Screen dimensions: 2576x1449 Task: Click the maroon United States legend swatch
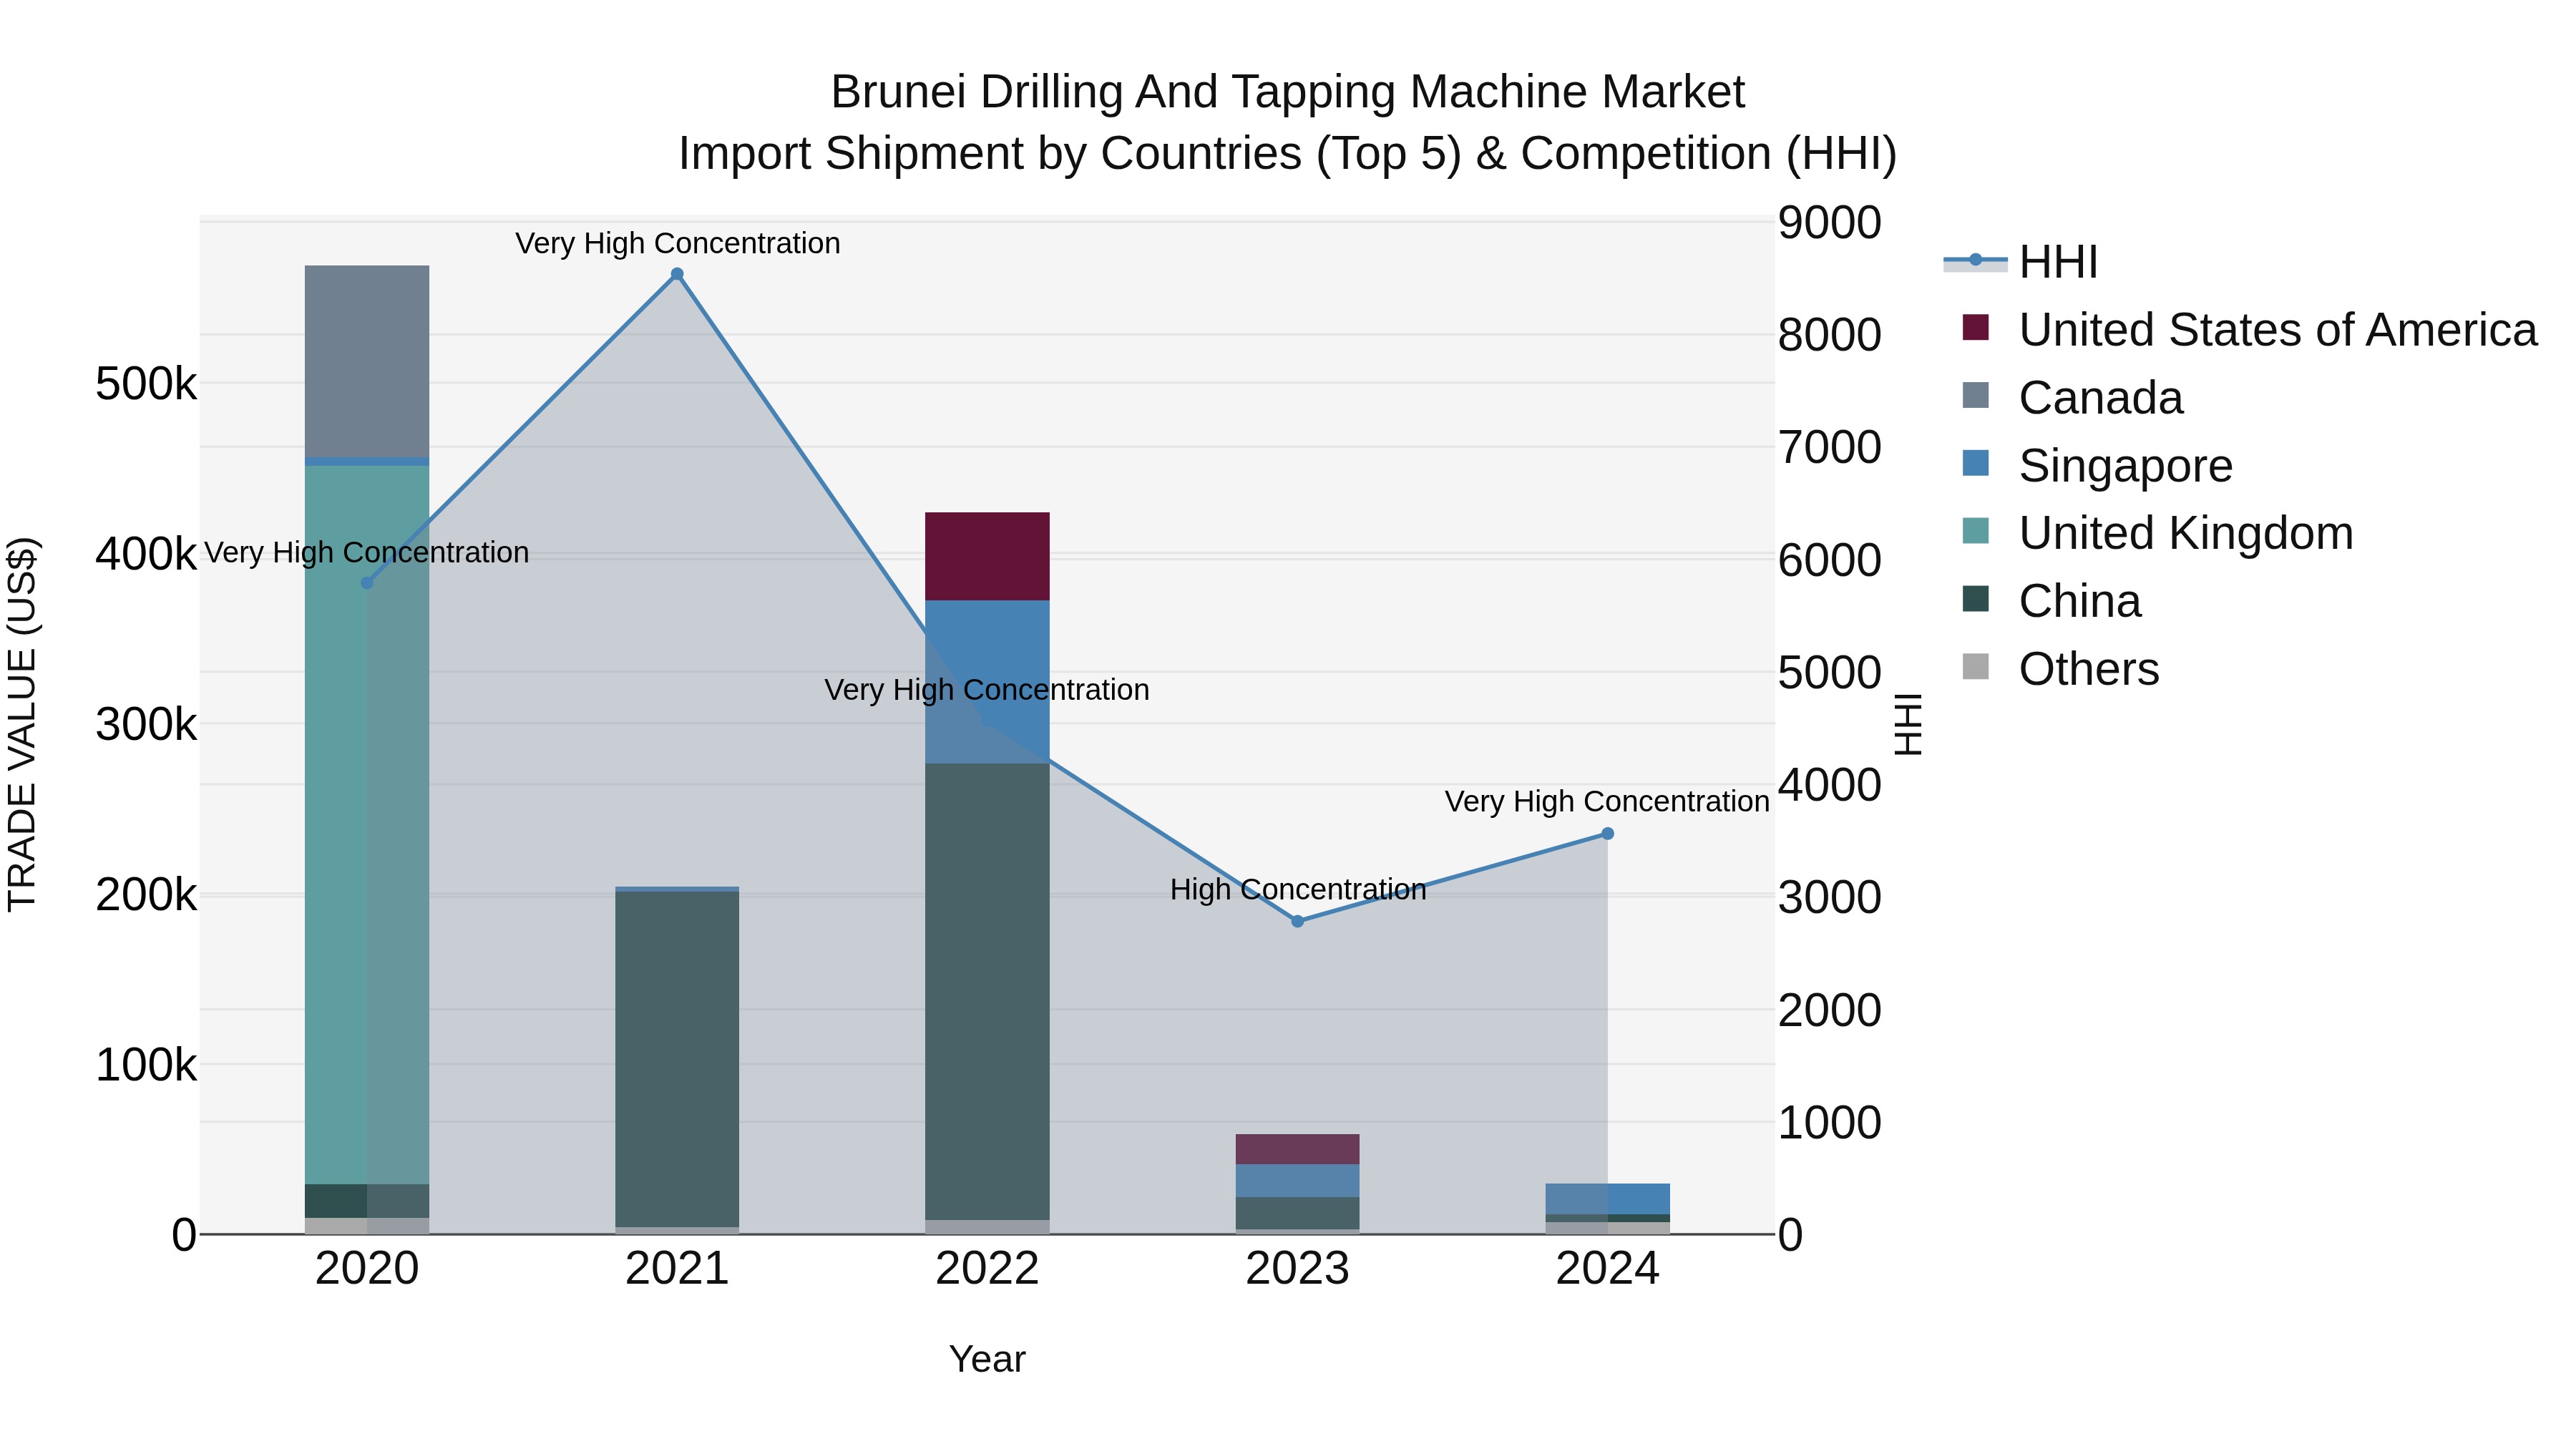pos(1976,327)
